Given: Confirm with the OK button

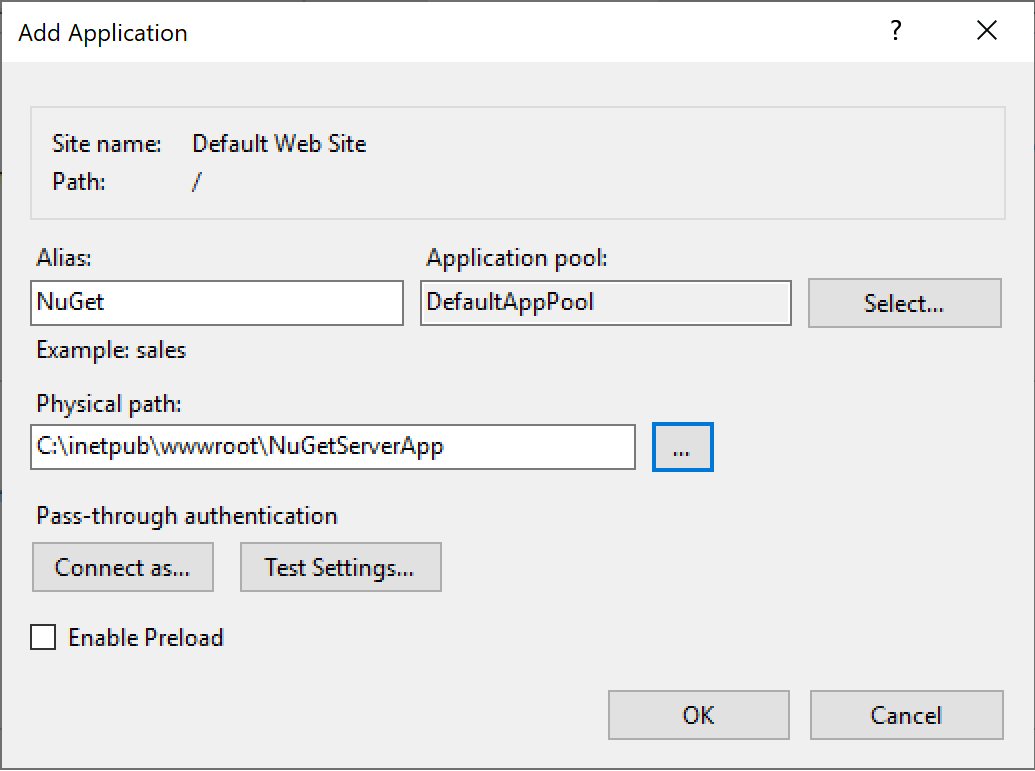Looking at the screenshot, I should (x=698, y=715).
